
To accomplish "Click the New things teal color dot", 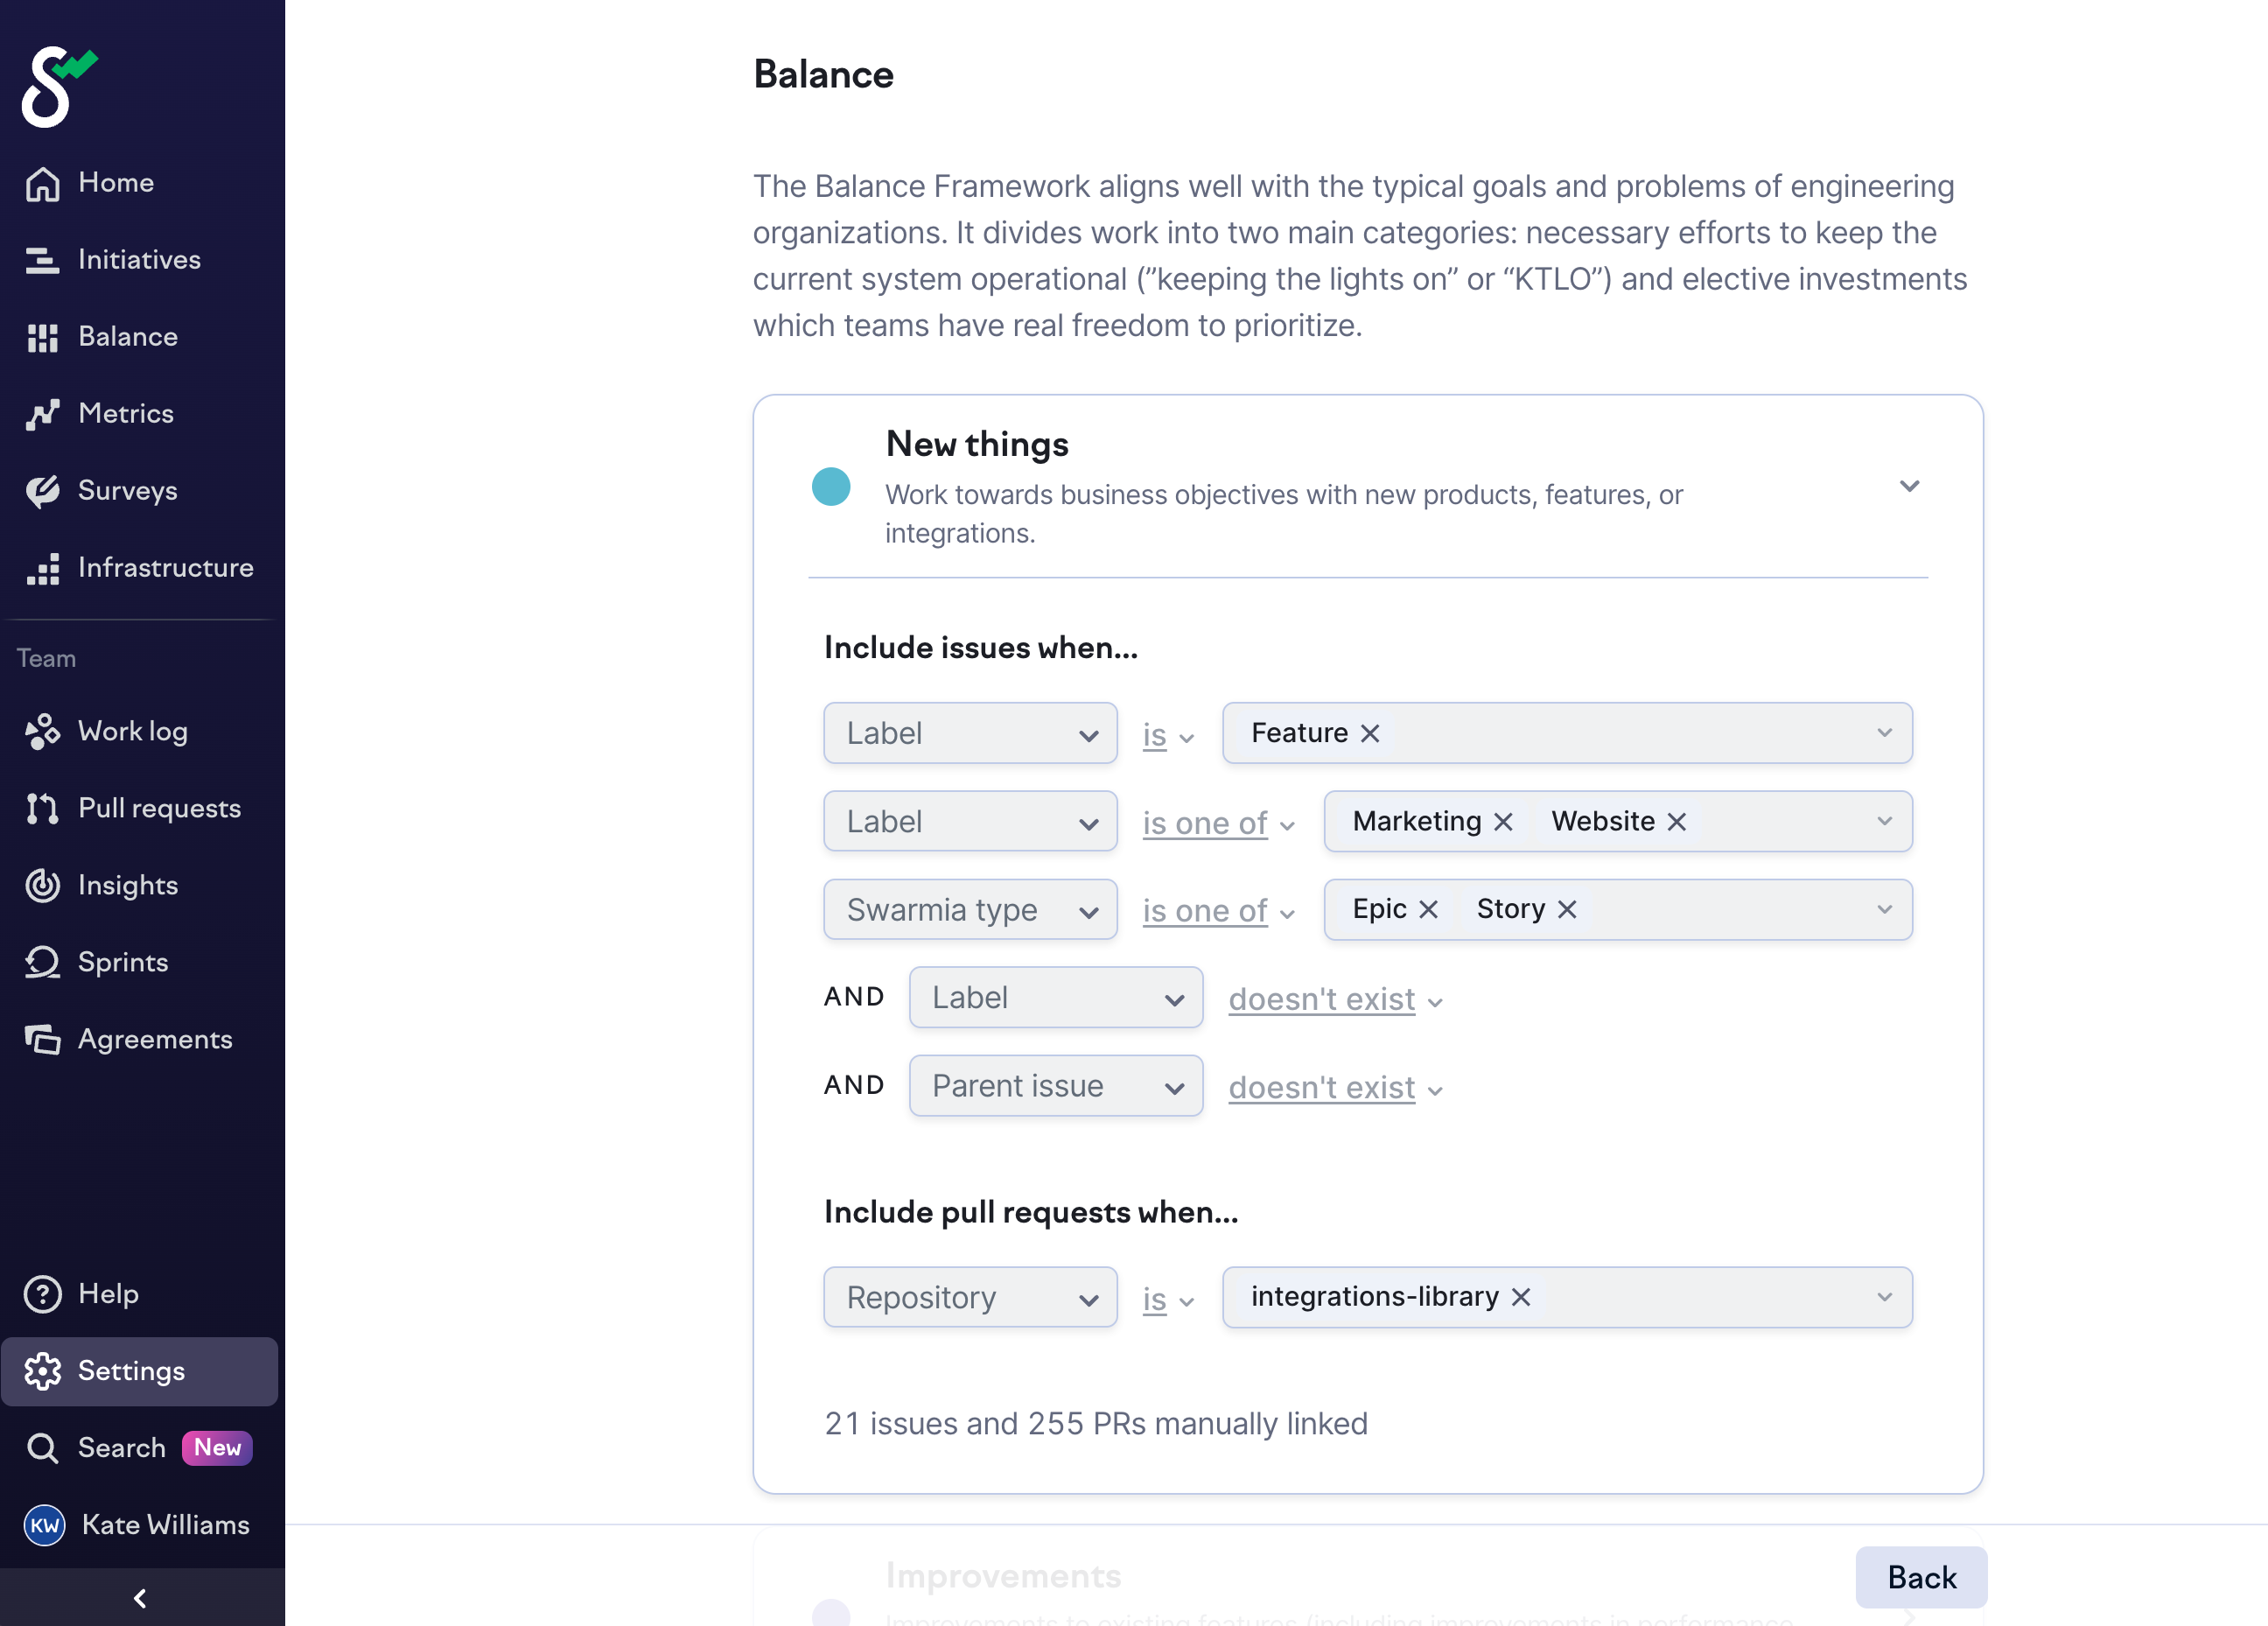I will point(831,487).
